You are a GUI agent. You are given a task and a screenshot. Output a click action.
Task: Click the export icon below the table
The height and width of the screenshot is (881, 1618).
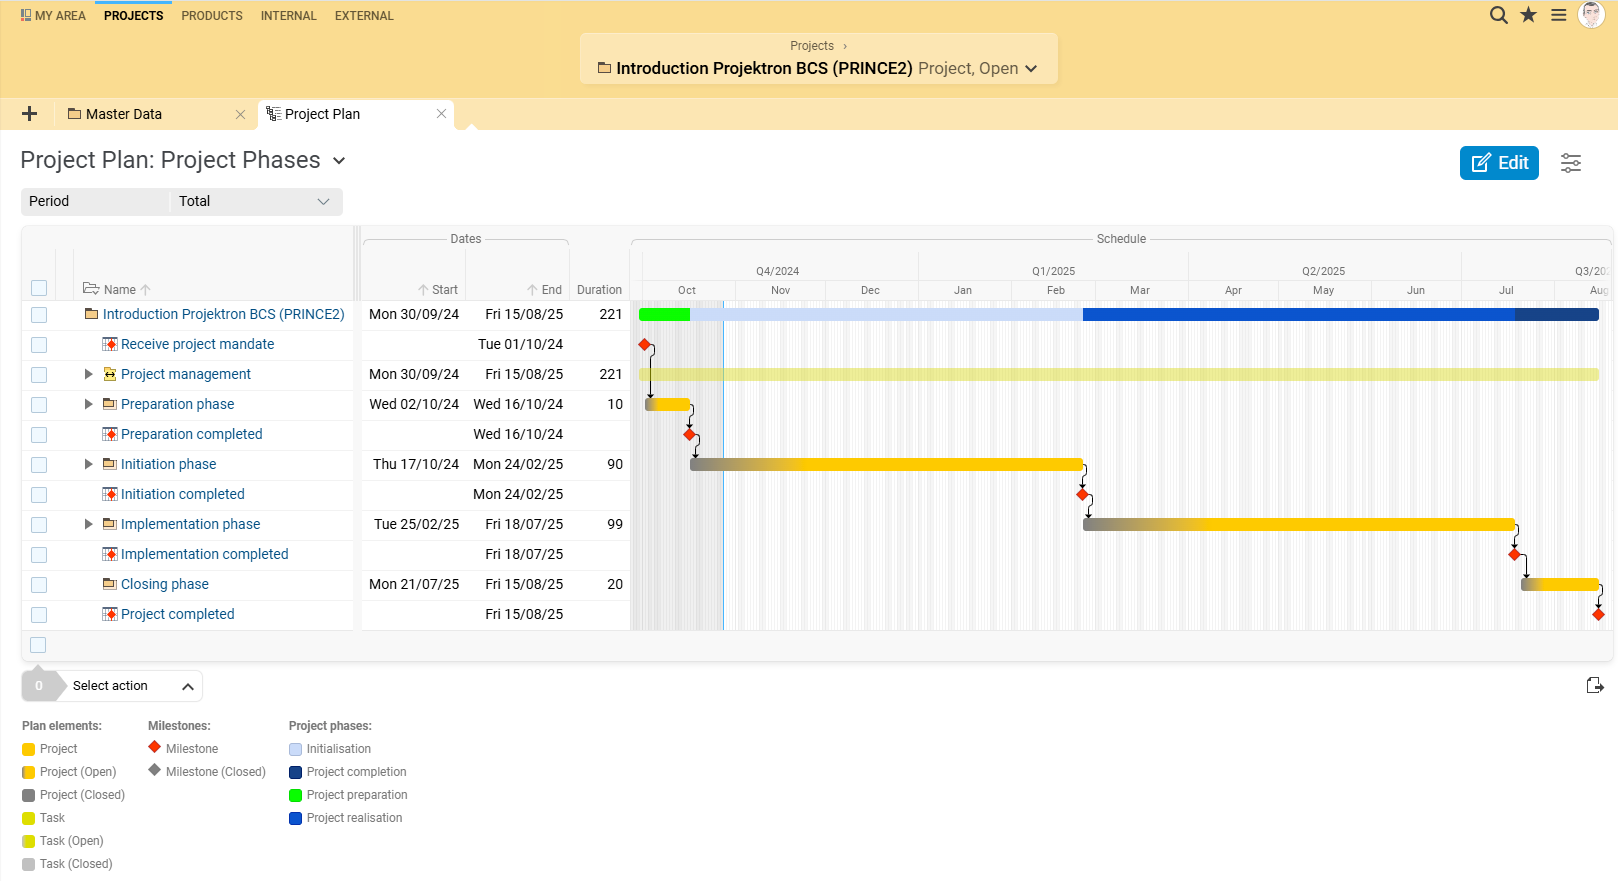coord(1595,685)
